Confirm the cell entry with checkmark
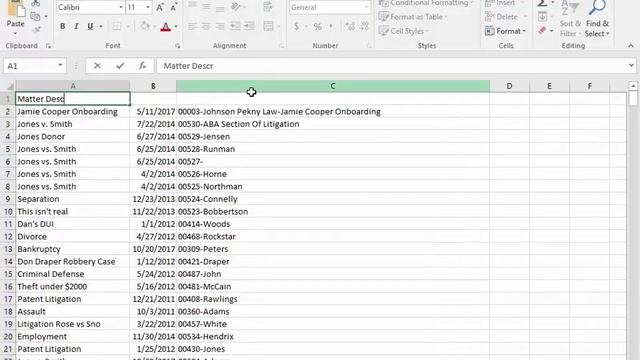640x360 pixels. pos(120,66)
